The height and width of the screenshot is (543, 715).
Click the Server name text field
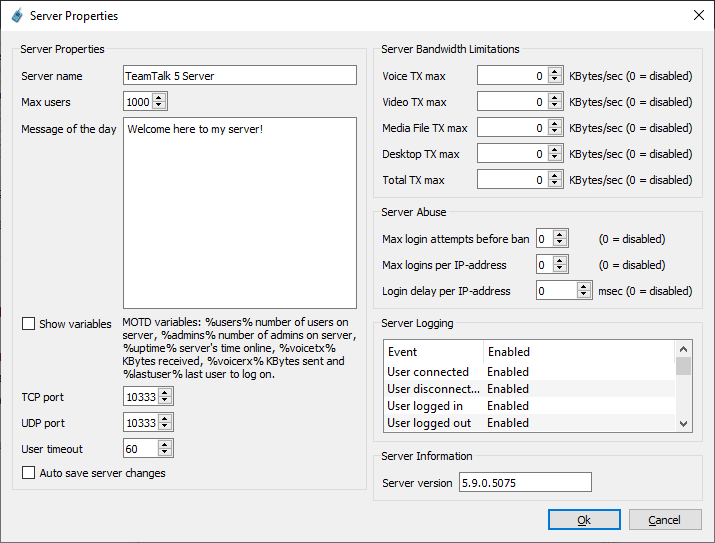coord(239,76)
